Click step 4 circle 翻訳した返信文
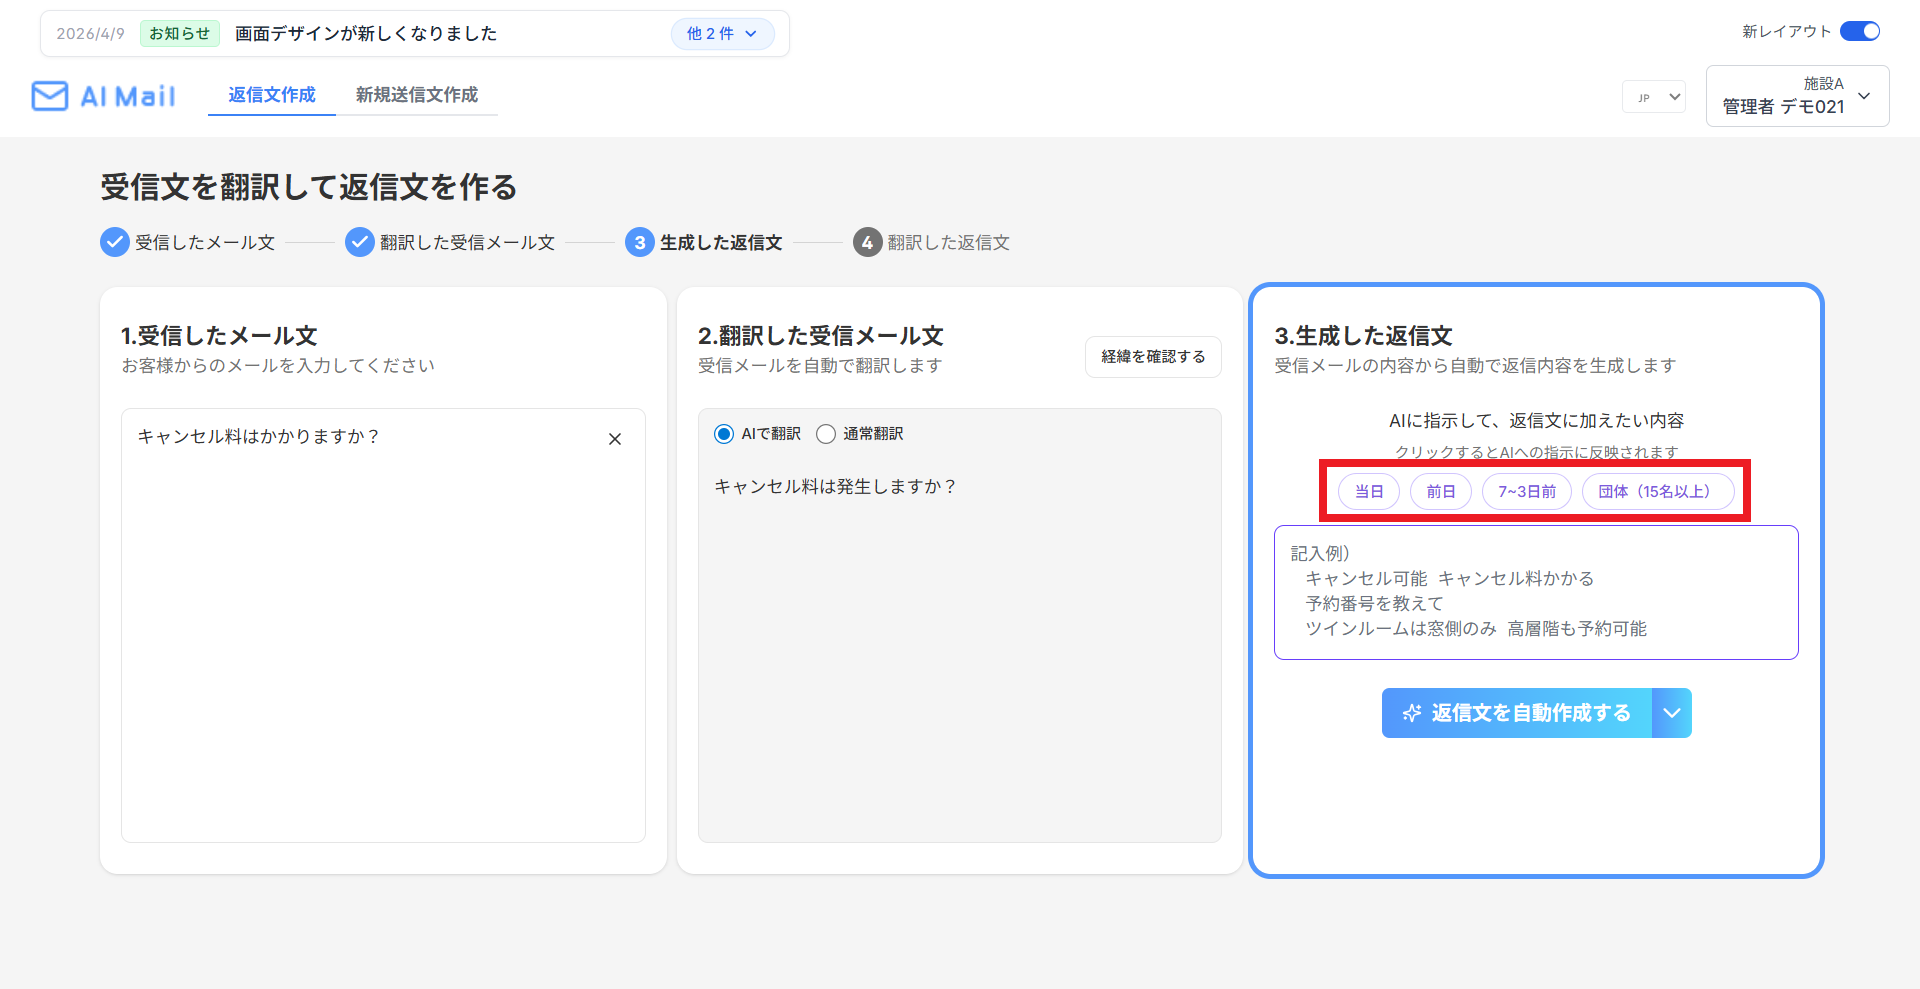This screenshot has height=989, width=1920. click(867, 242)
